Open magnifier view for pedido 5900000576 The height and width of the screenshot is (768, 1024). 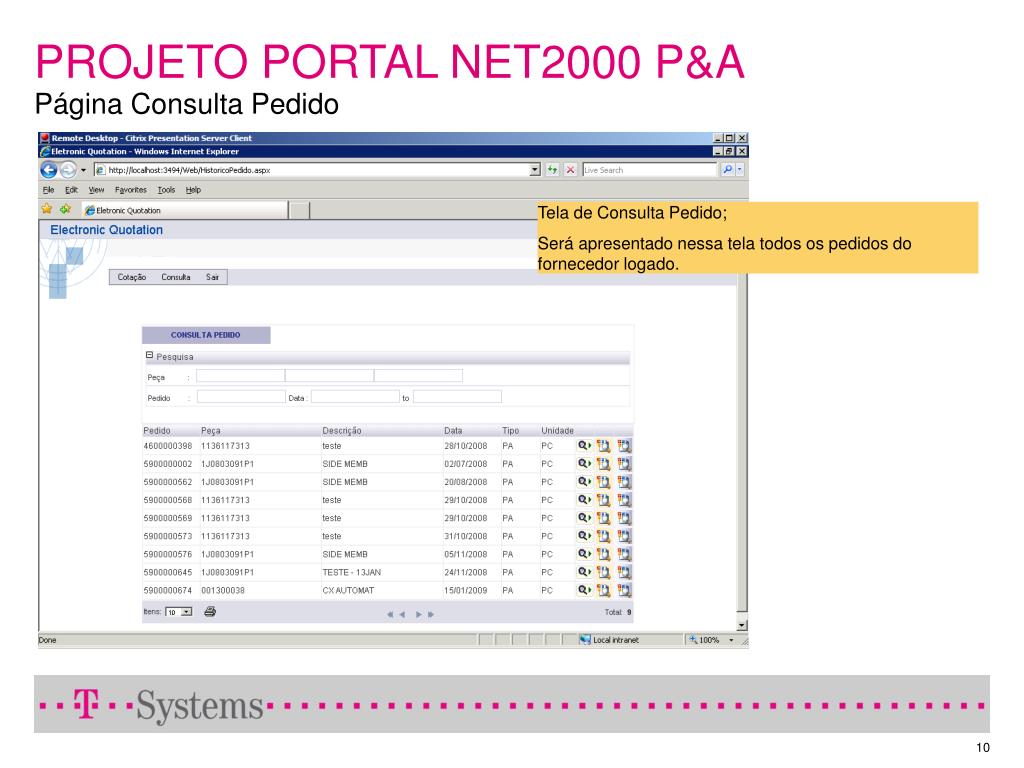584,554
